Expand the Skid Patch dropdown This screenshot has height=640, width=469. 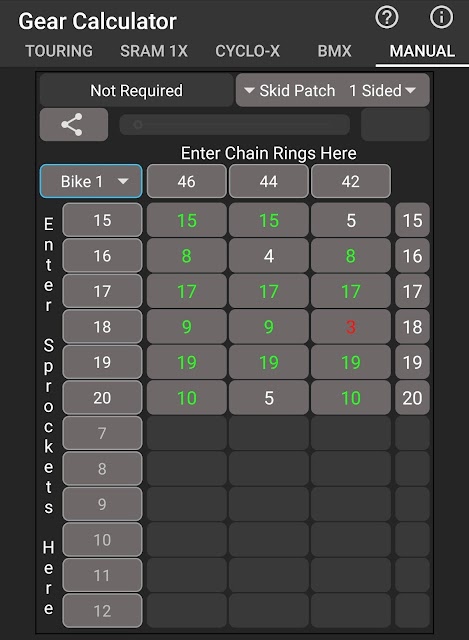click(x=290, y=90)
